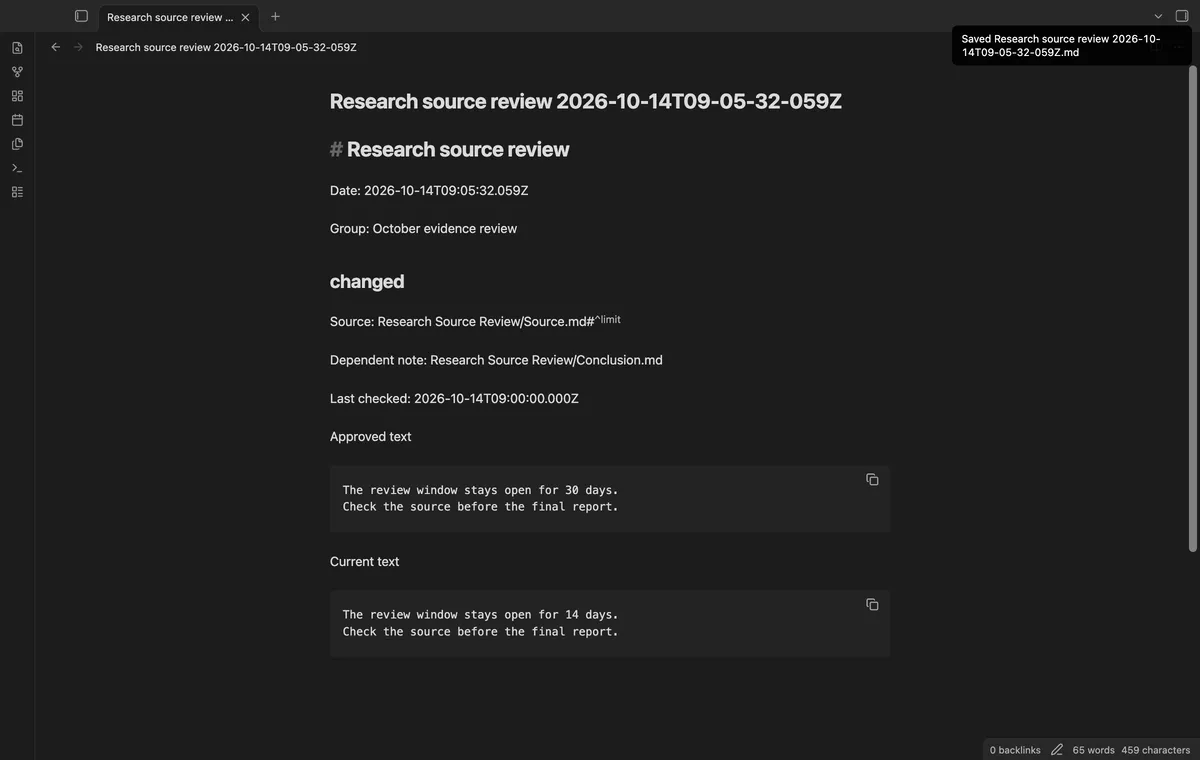This screenshot has width=1200, height=760.
Task: Click the ^limit block reference
Action: (x=608, y=319)
